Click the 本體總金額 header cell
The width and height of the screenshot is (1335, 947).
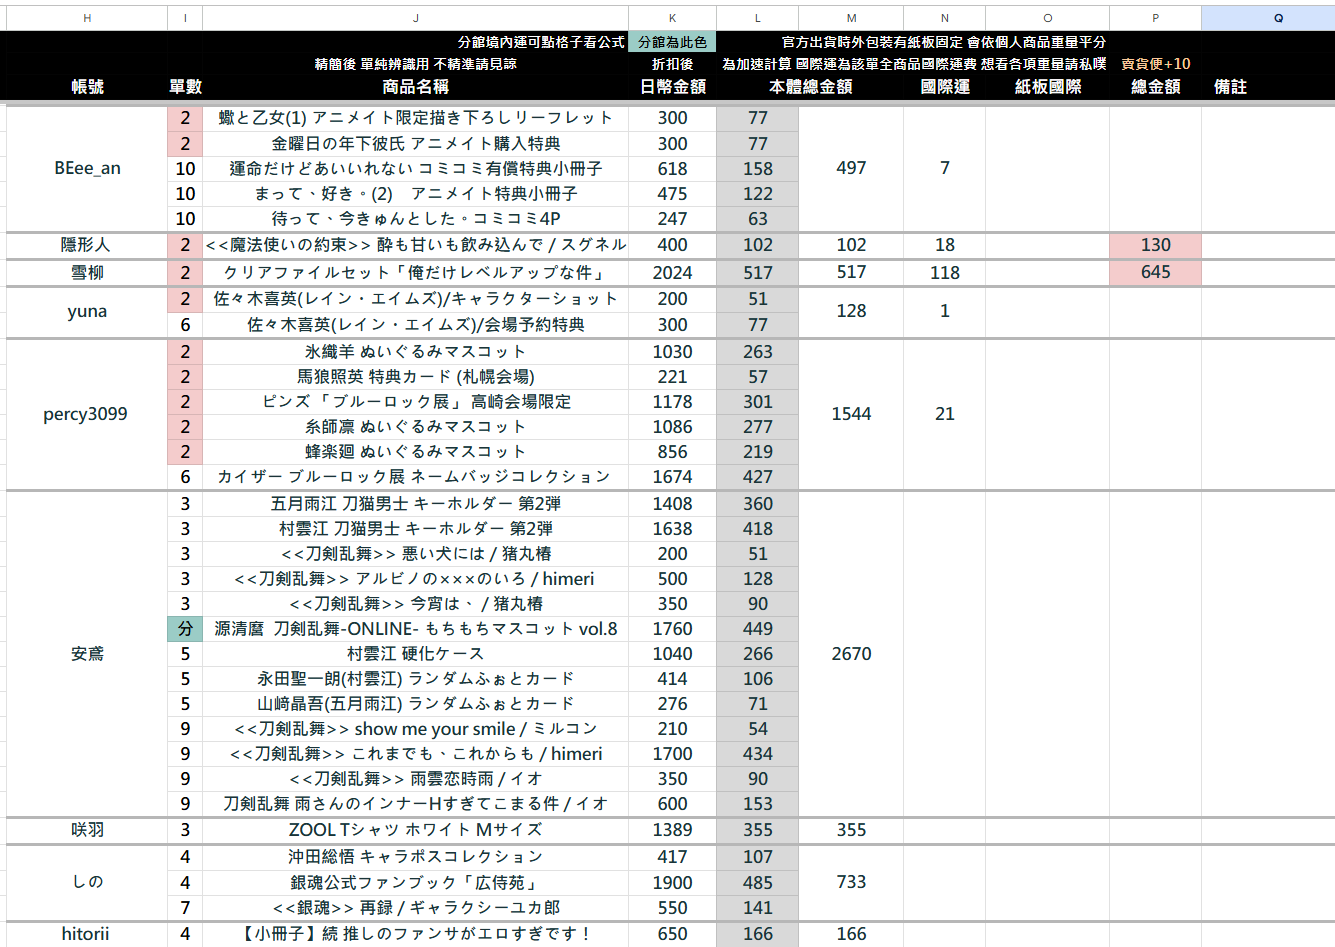coord(810,87)
